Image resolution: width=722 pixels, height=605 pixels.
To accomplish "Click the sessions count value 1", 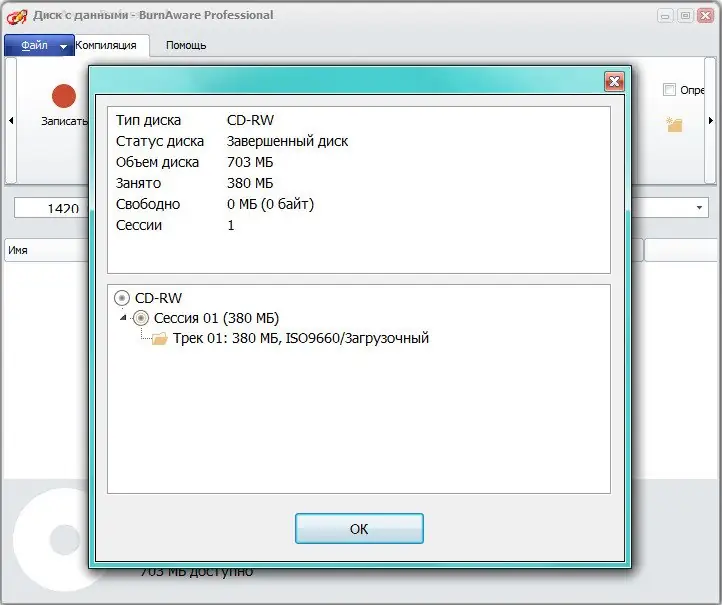I will click(231, 226).
